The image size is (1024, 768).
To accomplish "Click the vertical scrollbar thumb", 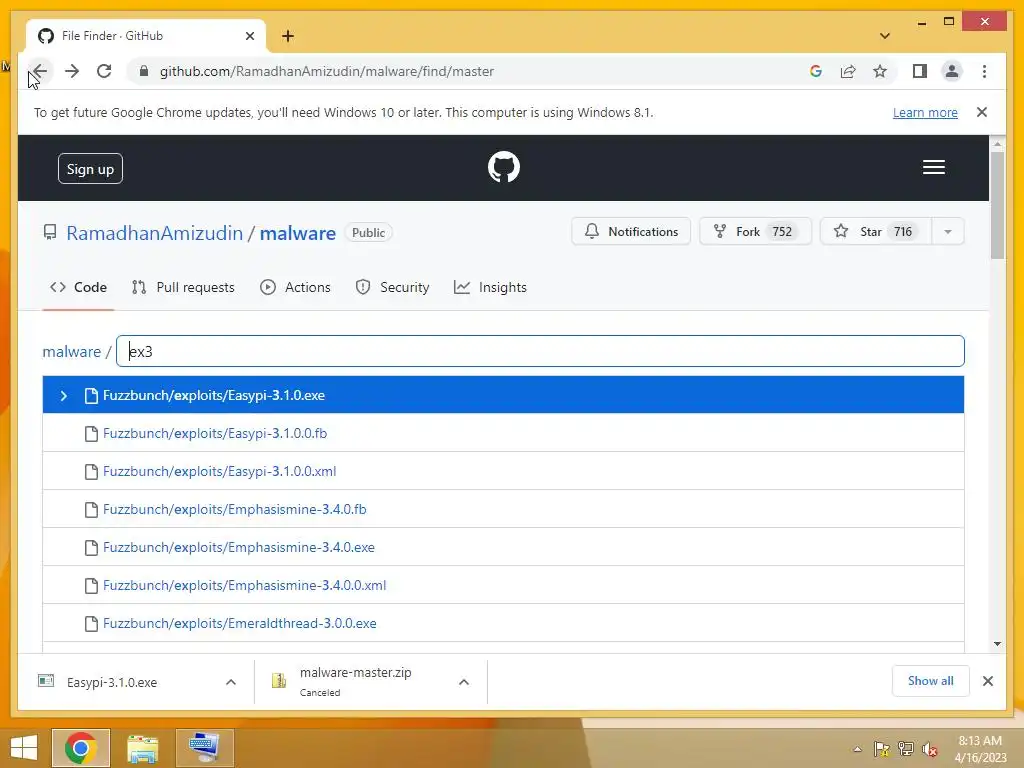I will [x=997, y=205].
